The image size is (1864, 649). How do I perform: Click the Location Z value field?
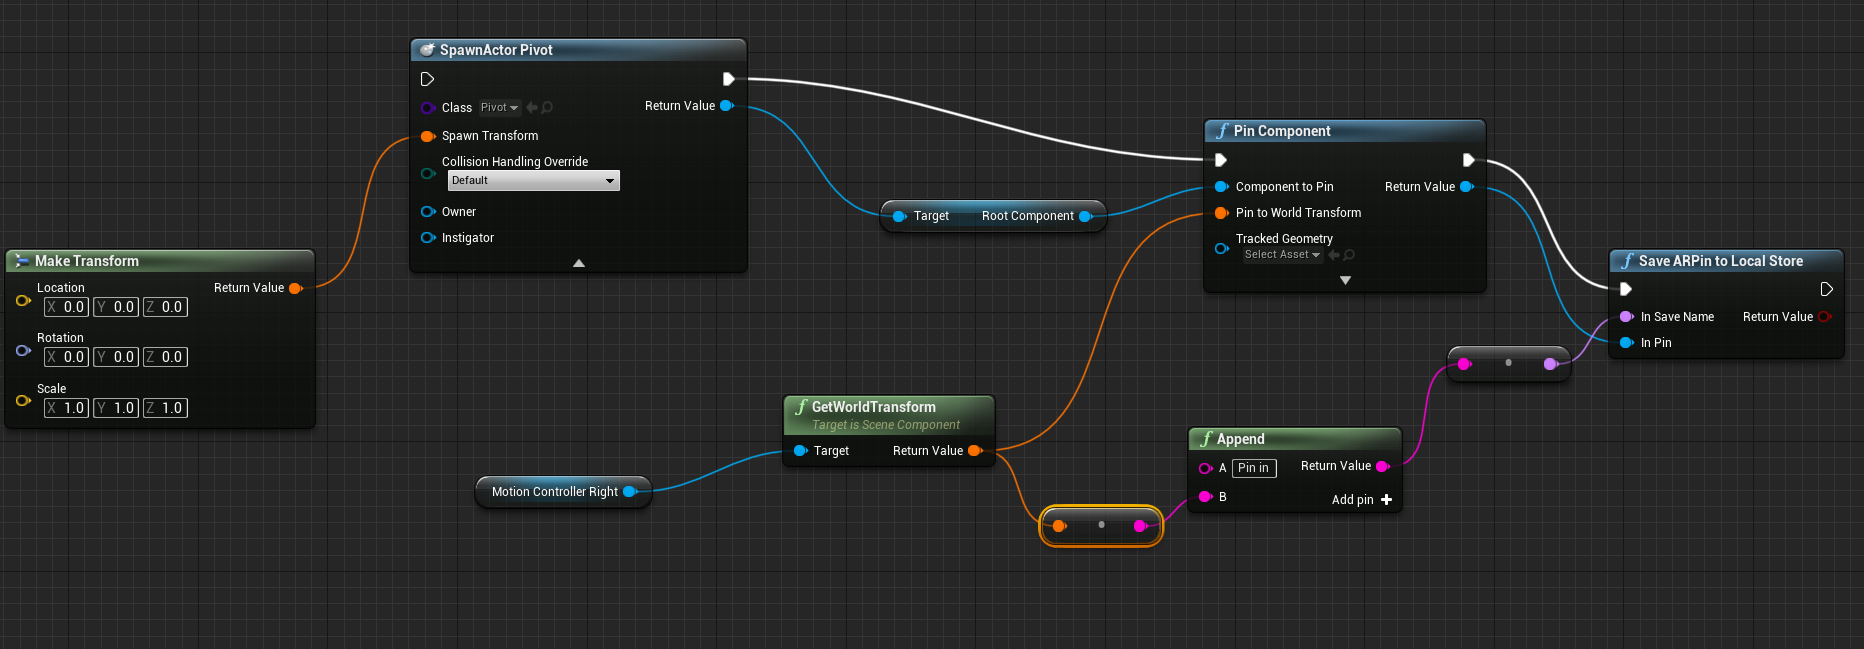click(165, 307)
